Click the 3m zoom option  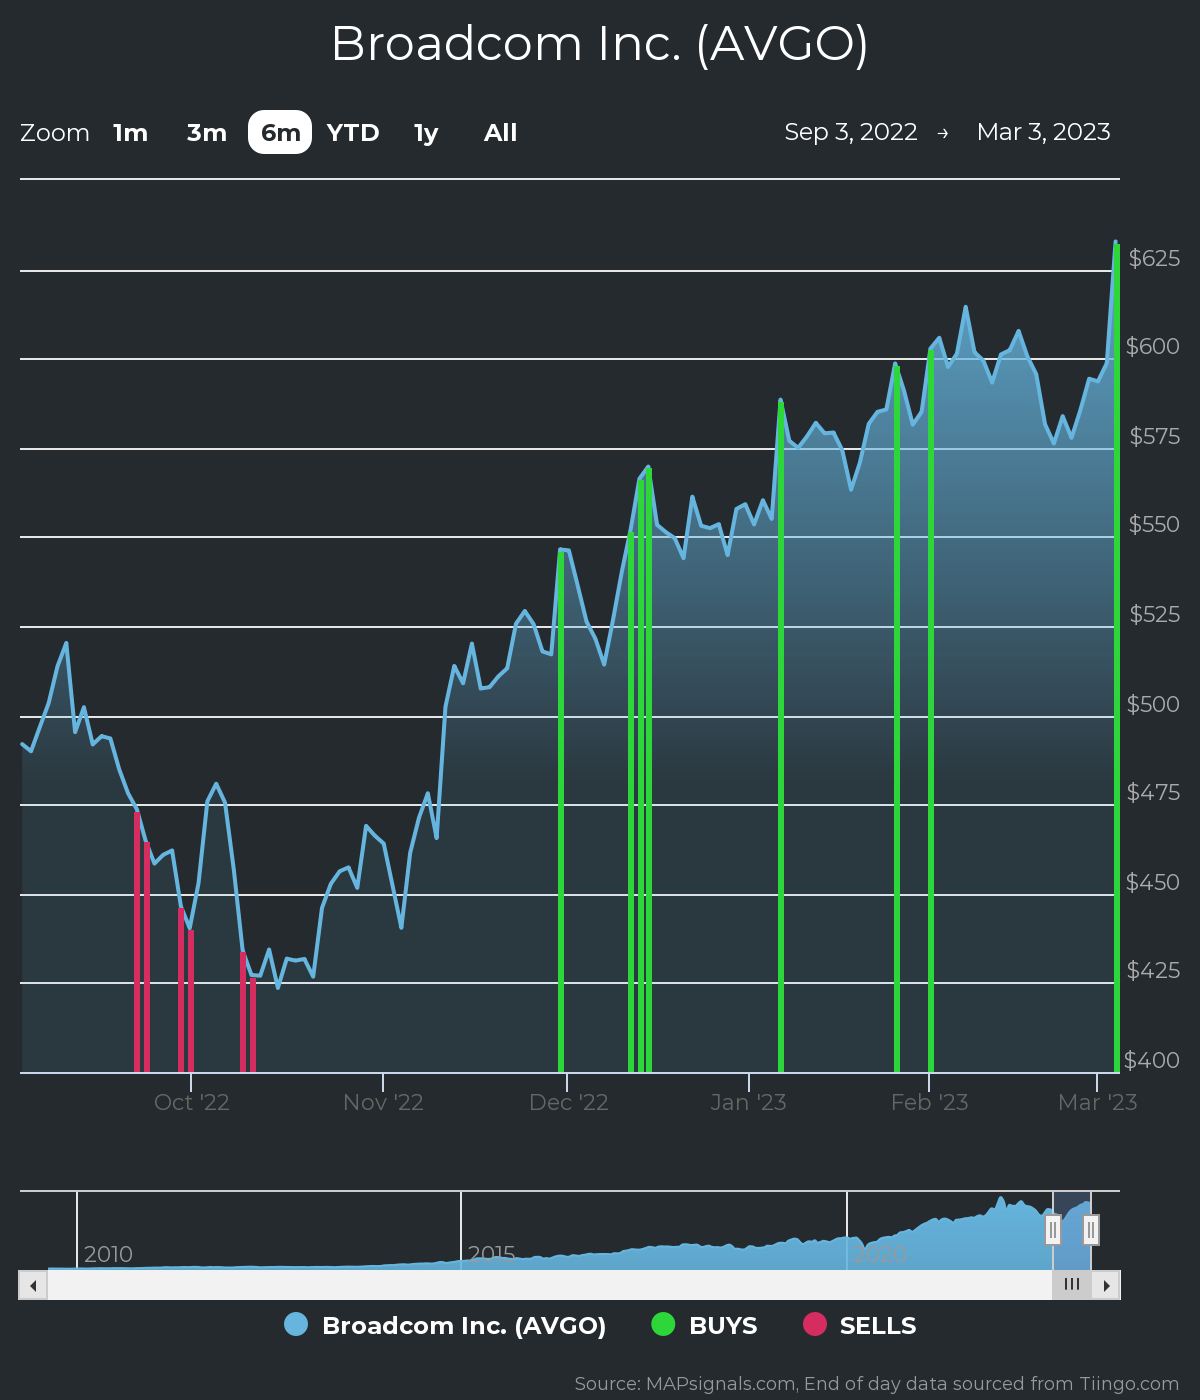204,132
